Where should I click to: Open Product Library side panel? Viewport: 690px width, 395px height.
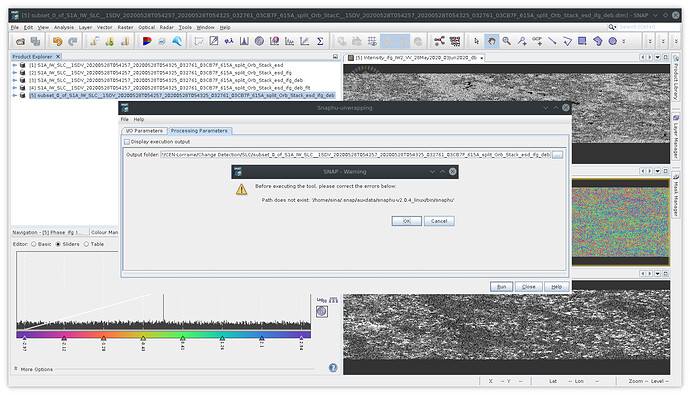[x=676, y=78]
